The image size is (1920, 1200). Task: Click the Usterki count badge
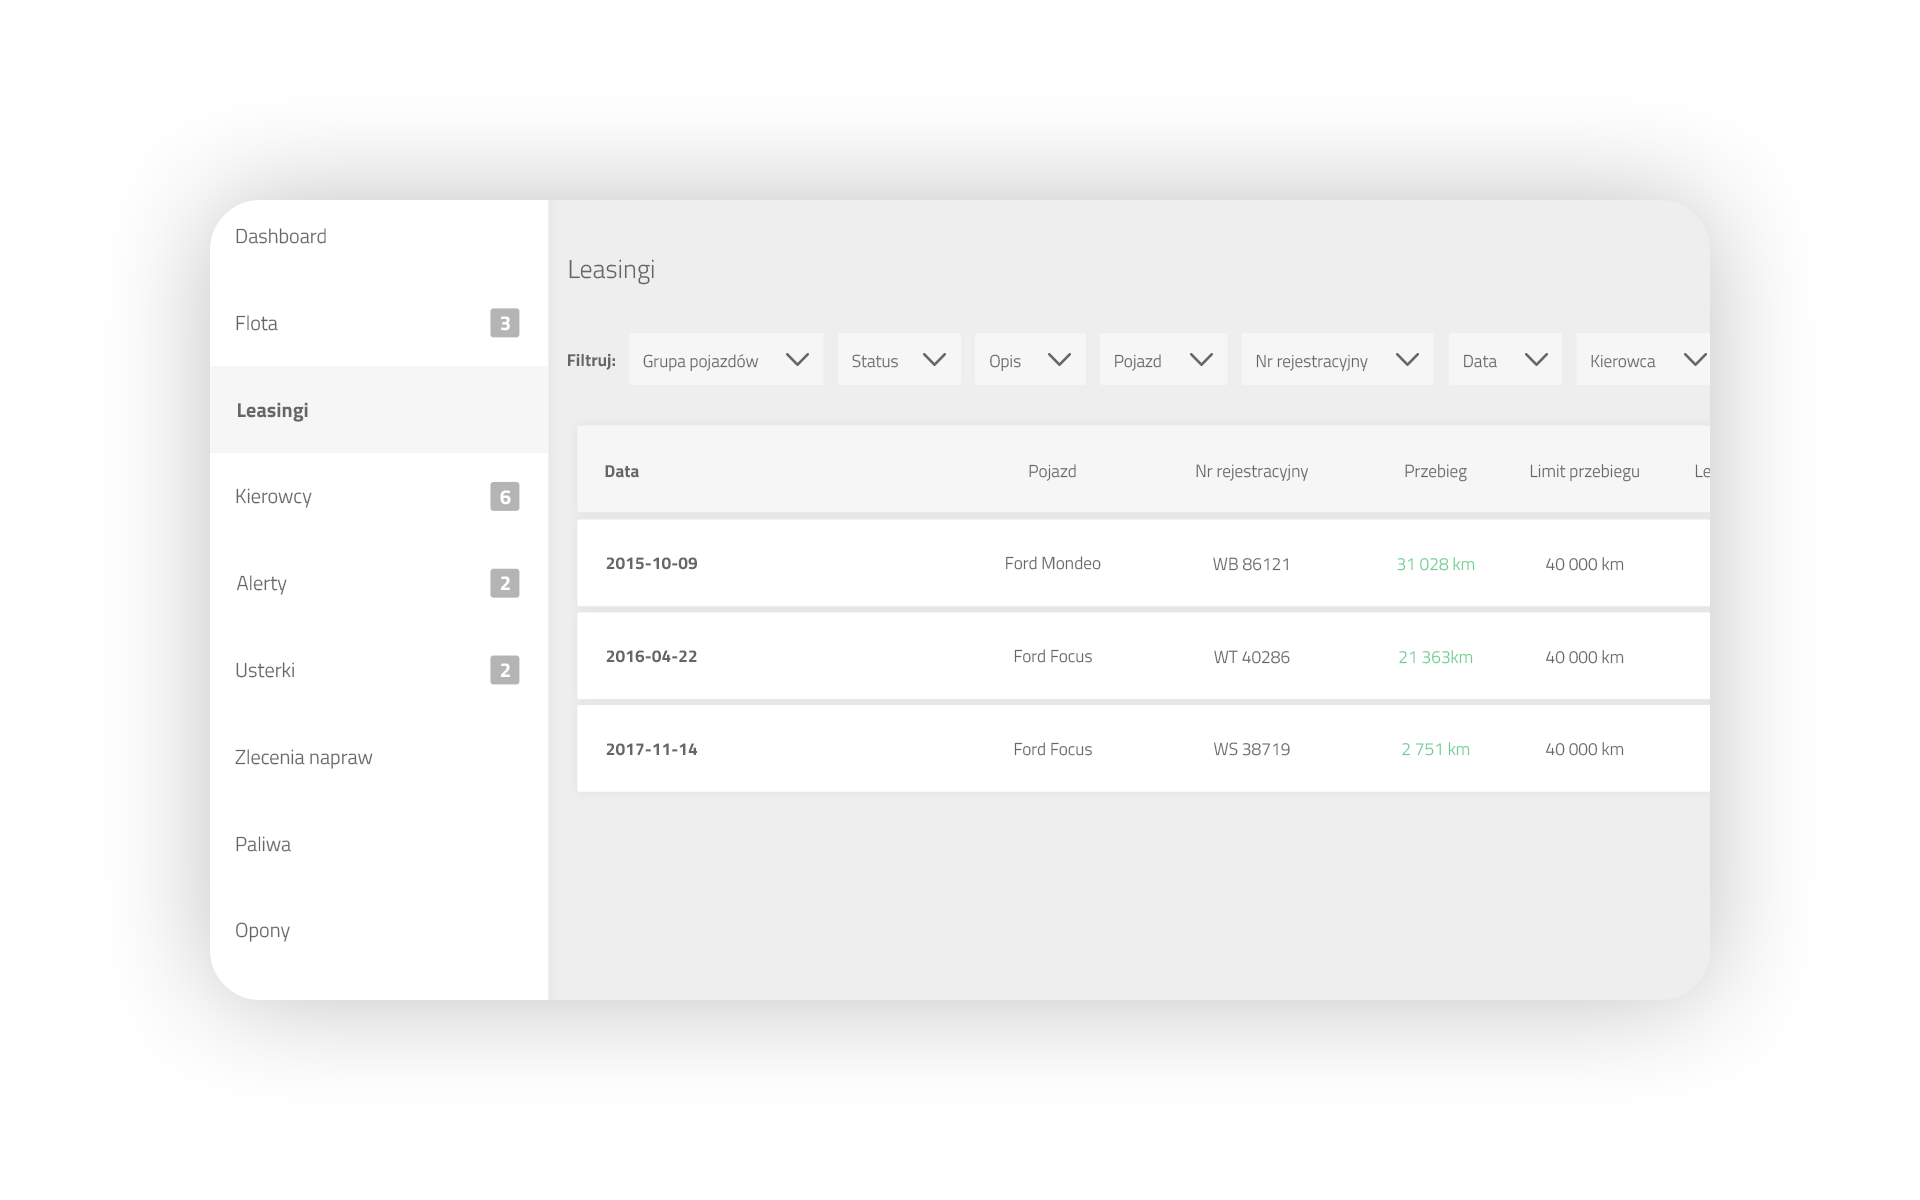tap(504, 670)
